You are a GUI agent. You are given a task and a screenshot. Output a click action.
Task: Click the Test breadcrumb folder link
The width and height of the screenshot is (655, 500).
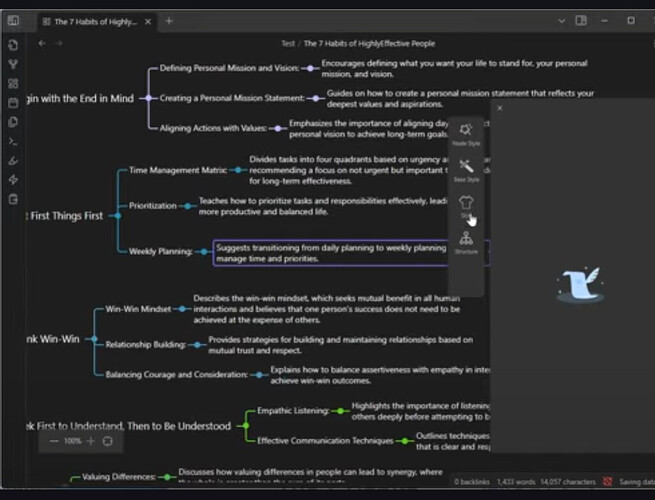click(288, 43)
